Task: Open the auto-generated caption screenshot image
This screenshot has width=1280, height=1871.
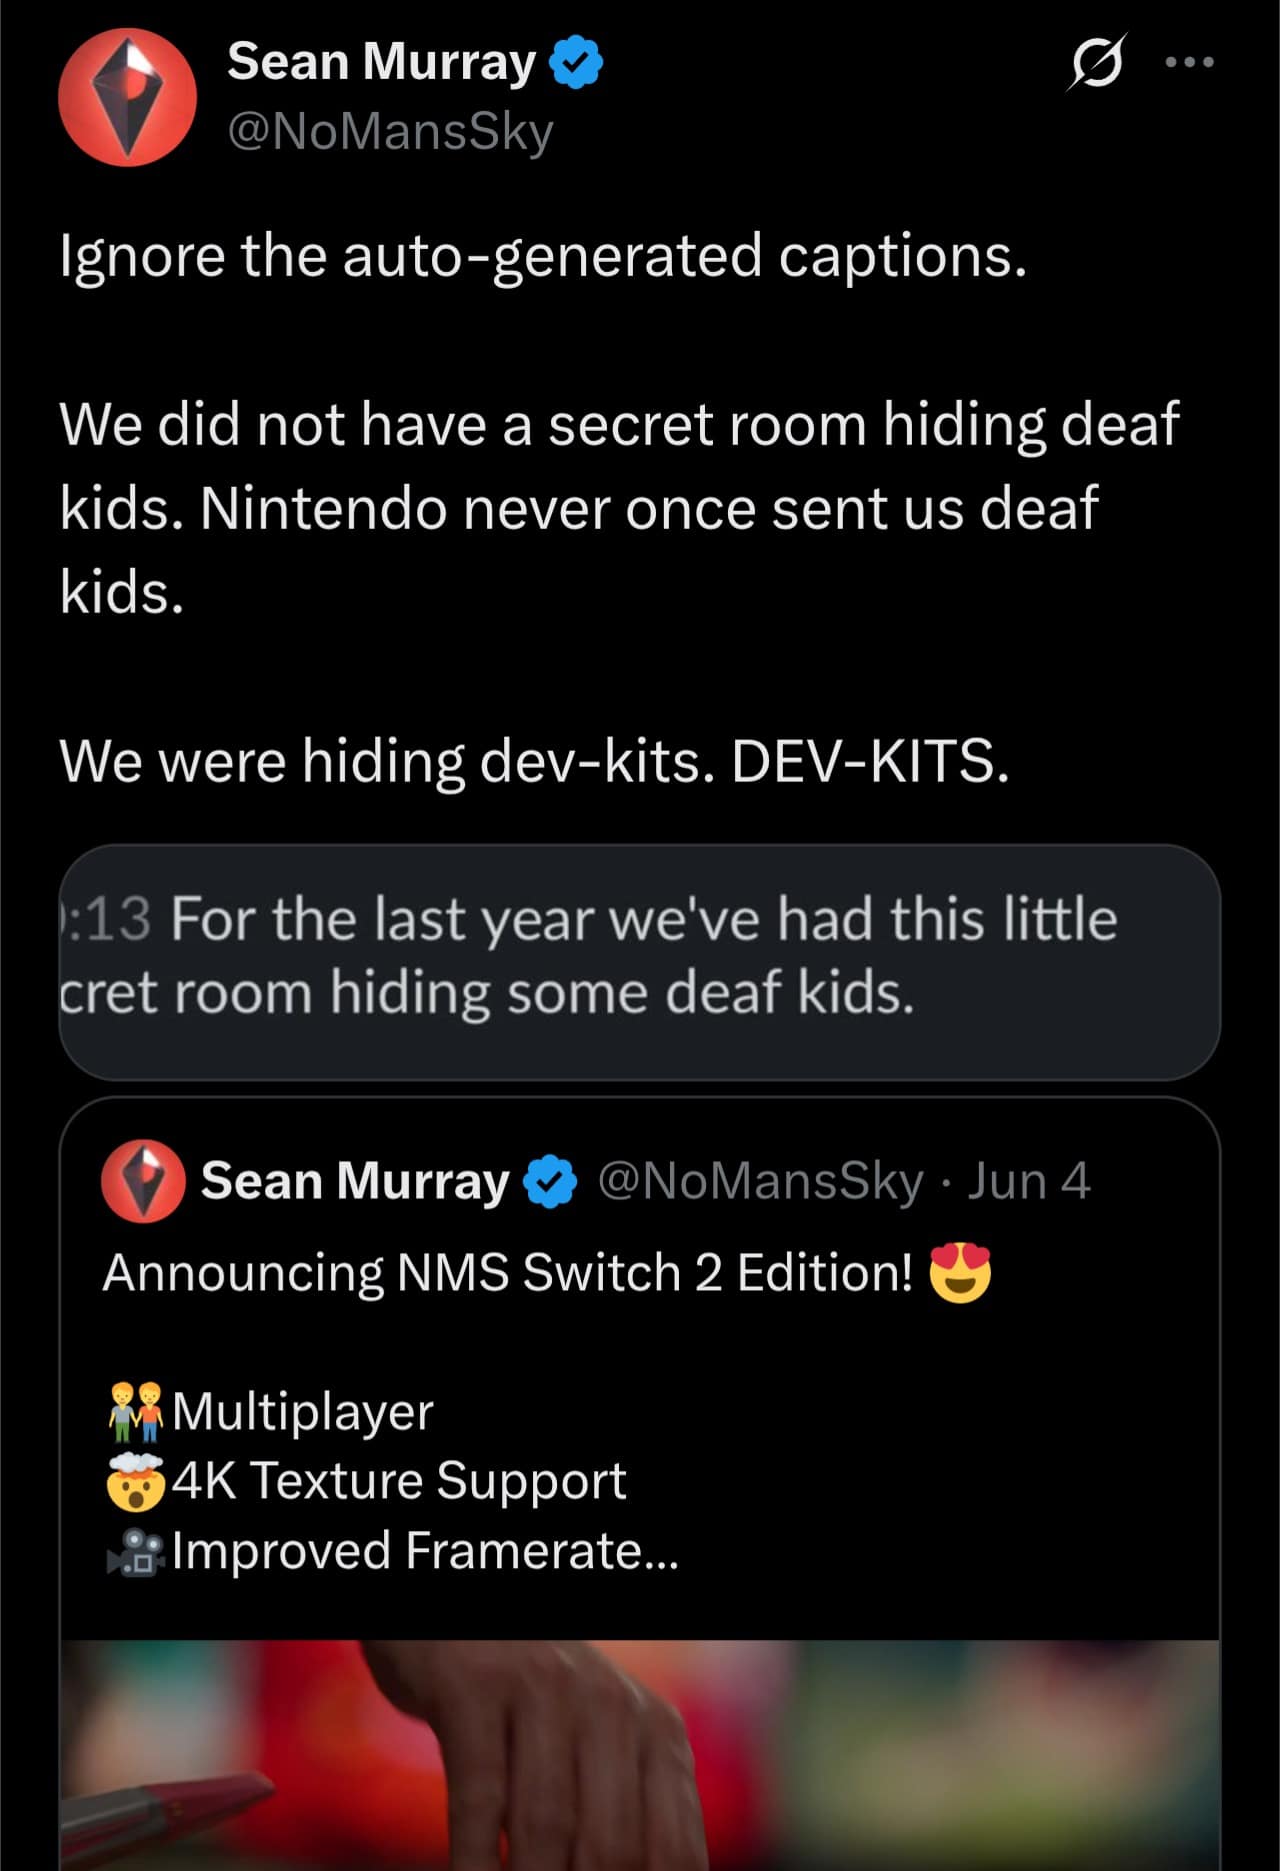Action: 639,961
